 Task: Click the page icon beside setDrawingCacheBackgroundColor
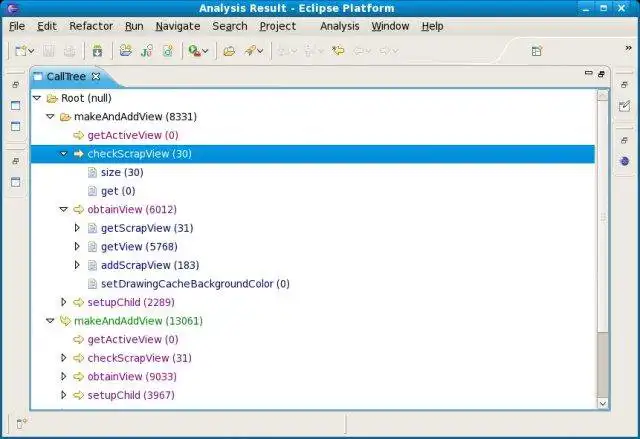coord(93,284)
